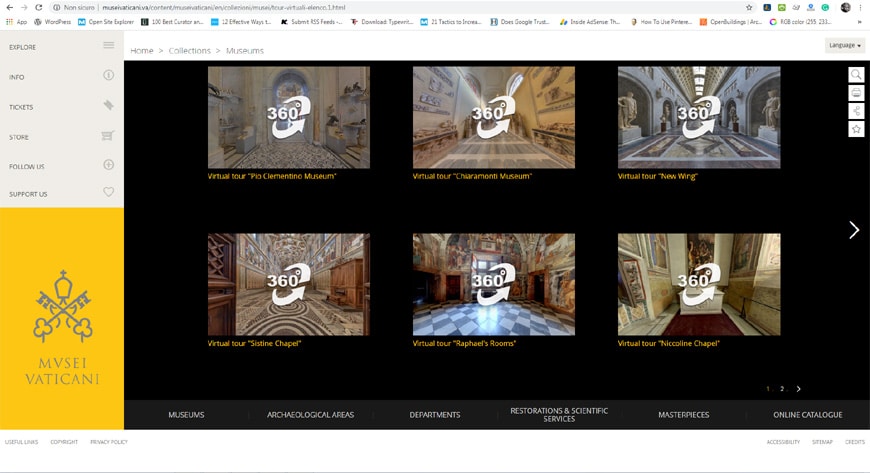Open the WordPress bookmark
870x473 pixels.
(x=53, y=22)
